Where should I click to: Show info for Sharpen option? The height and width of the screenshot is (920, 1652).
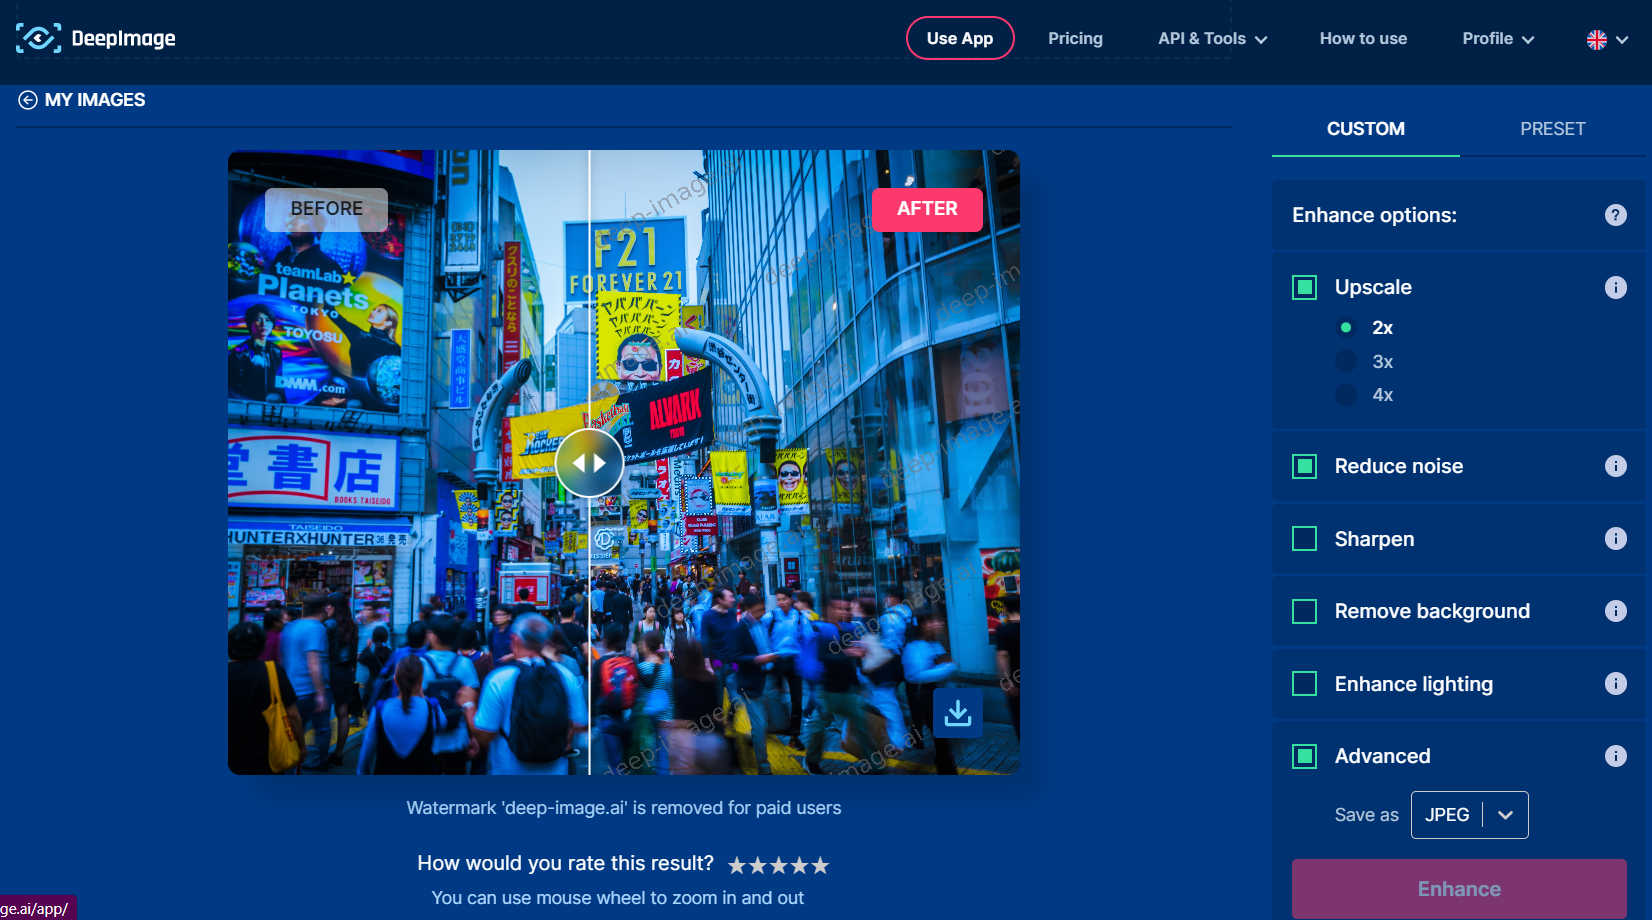1616,538
